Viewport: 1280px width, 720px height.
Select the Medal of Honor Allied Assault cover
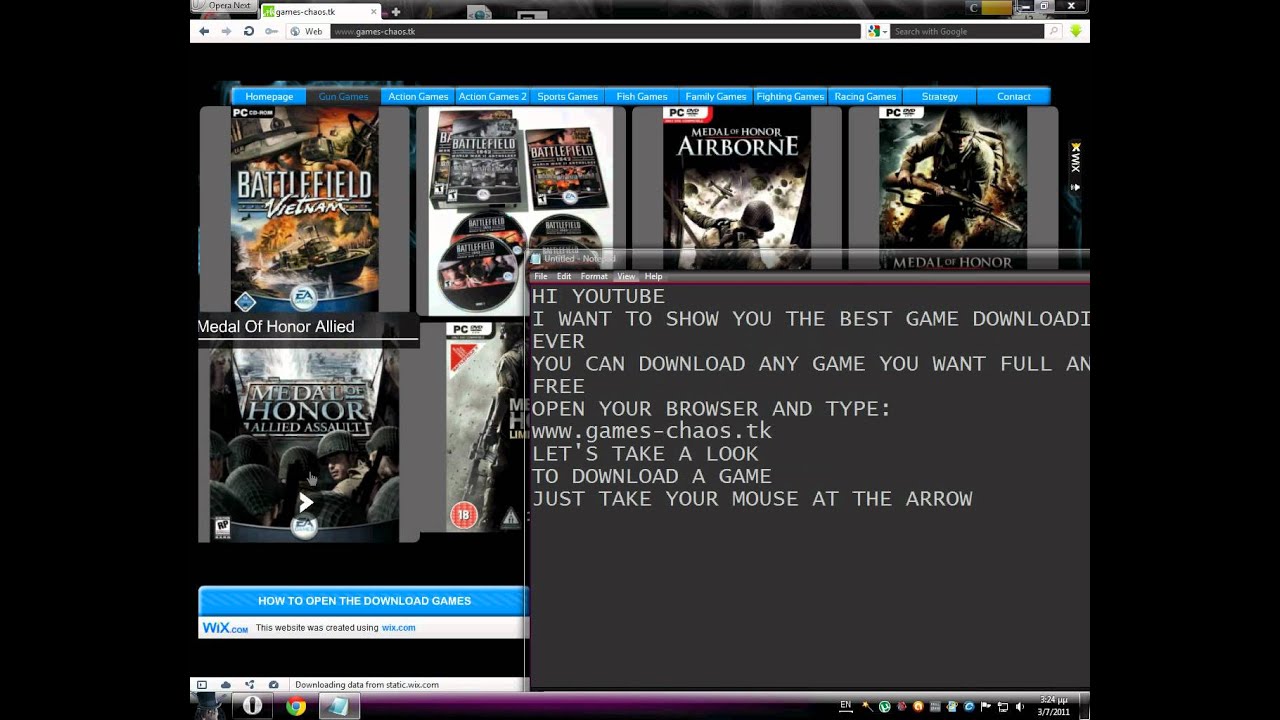click(304, 444)
